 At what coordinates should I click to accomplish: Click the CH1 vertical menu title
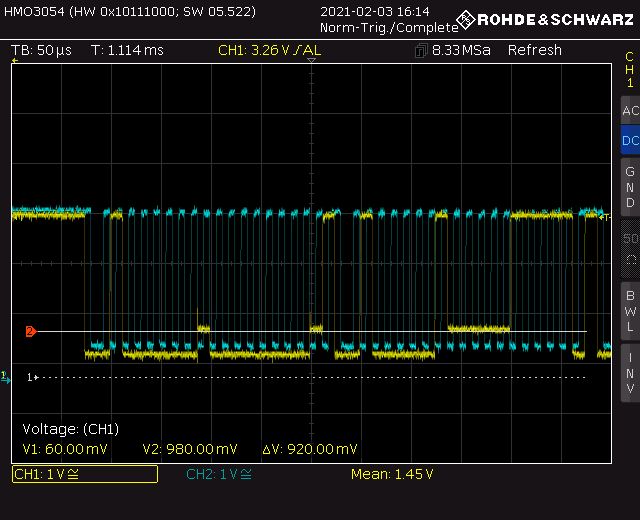point(630,69)
